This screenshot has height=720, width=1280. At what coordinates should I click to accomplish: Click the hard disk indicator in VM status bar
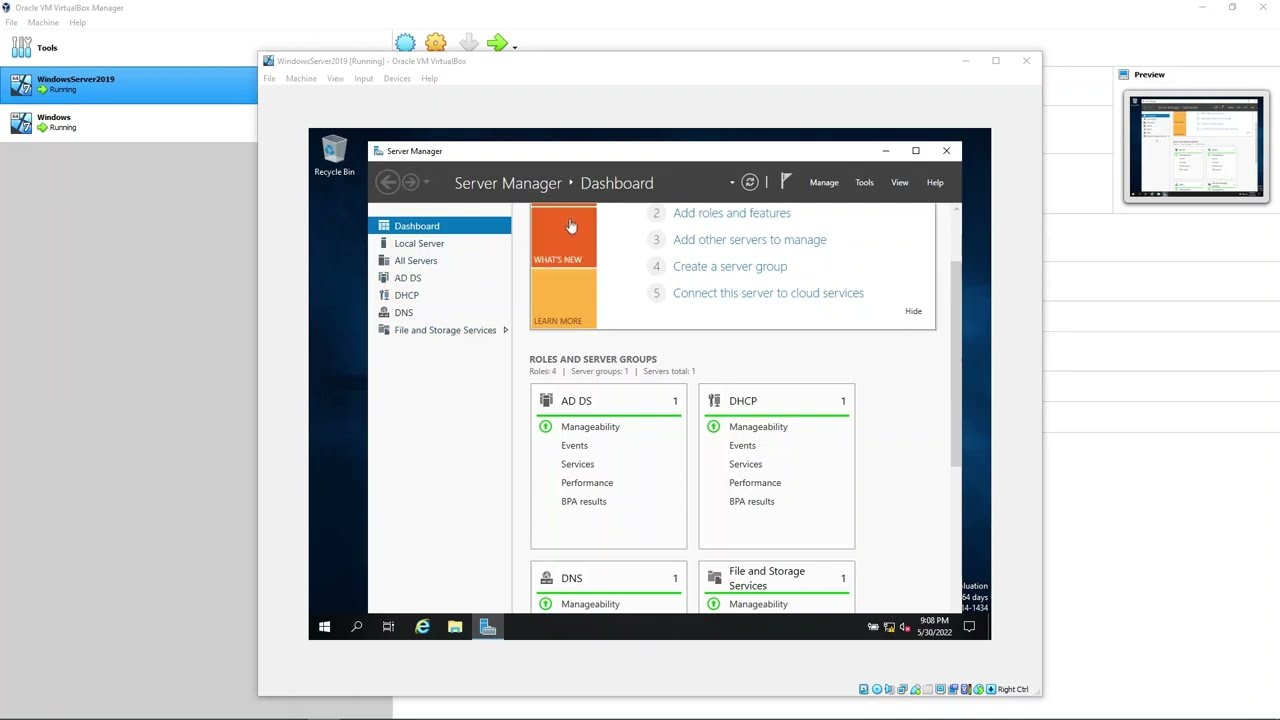[864, 689]
